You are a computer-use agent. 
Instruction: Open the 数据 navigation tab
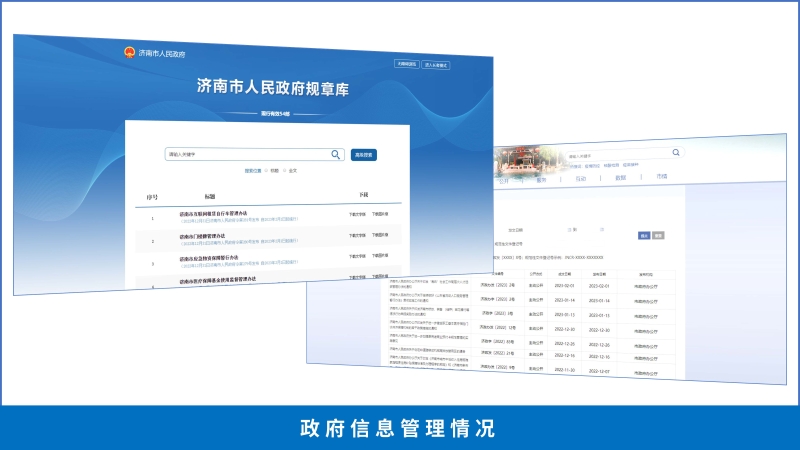click(x=620, y=177)
